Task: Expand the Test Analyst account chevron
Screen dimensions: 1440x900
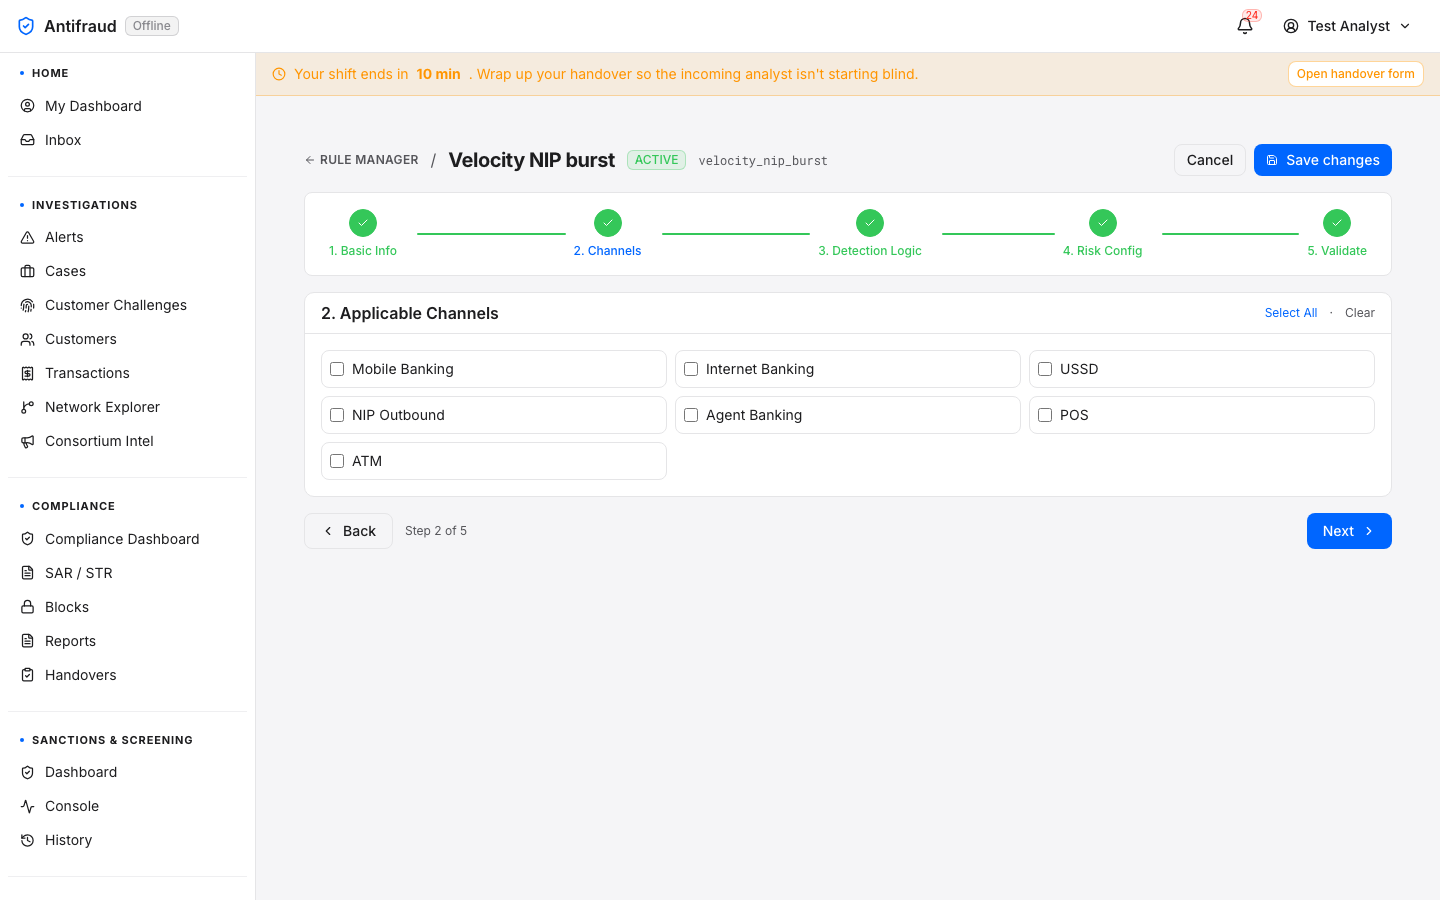Action: (1405, 26)
